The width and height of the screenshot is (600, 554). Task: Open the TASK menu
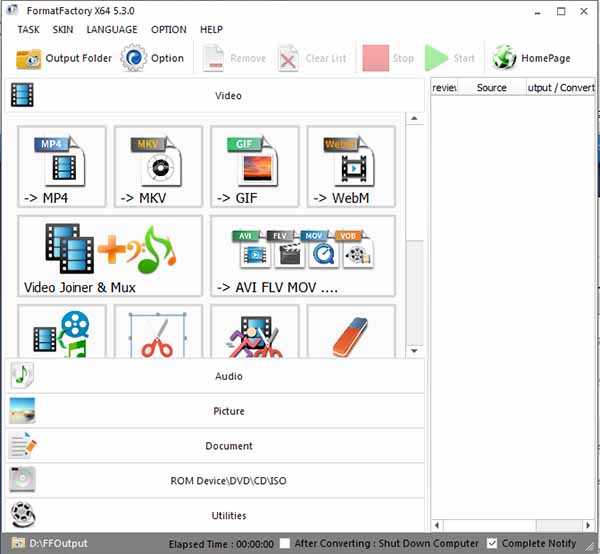28,29
